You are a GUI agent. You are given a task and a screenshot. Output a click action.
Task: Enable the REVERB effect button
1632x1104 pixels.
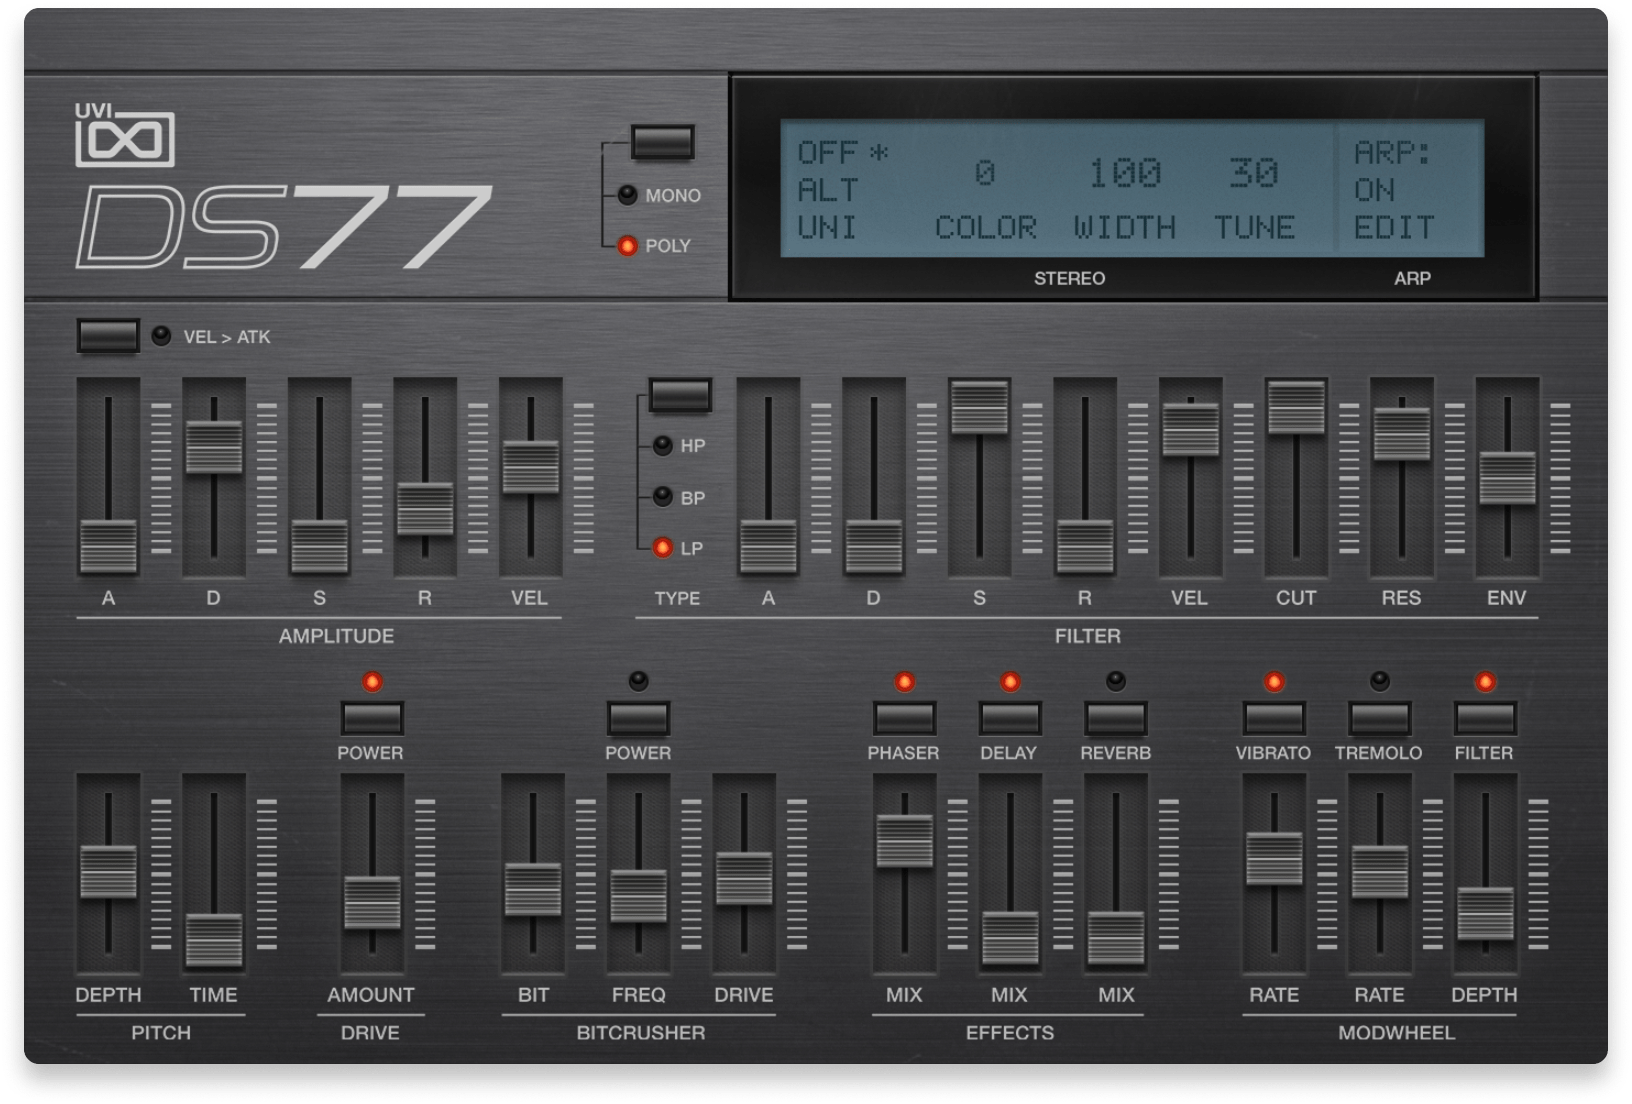pos(1115,718)
